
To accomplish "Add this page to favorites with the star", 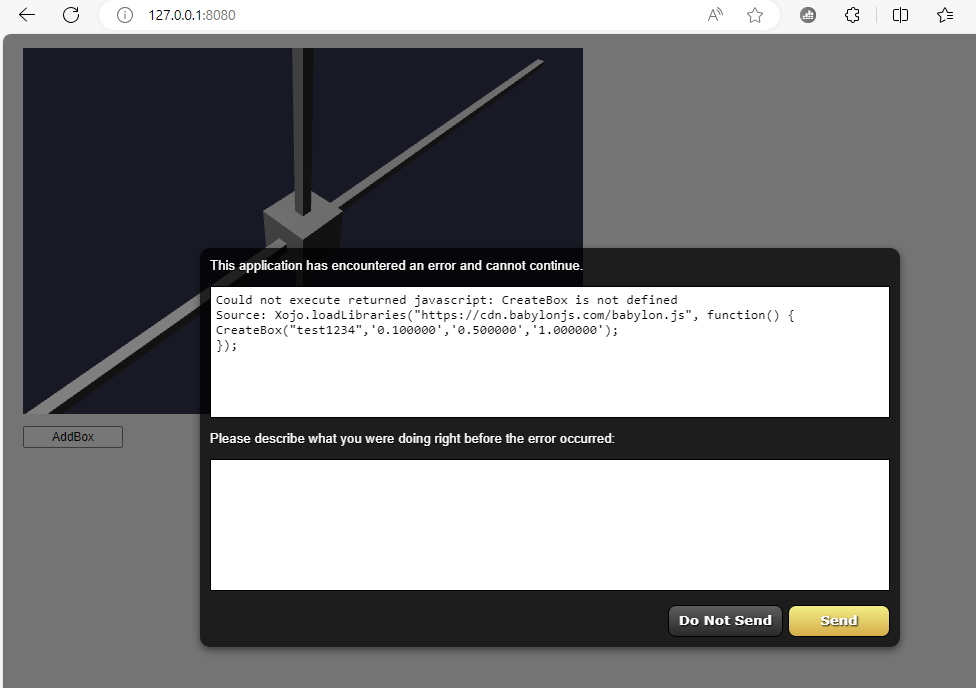I will tap(755, 15).
